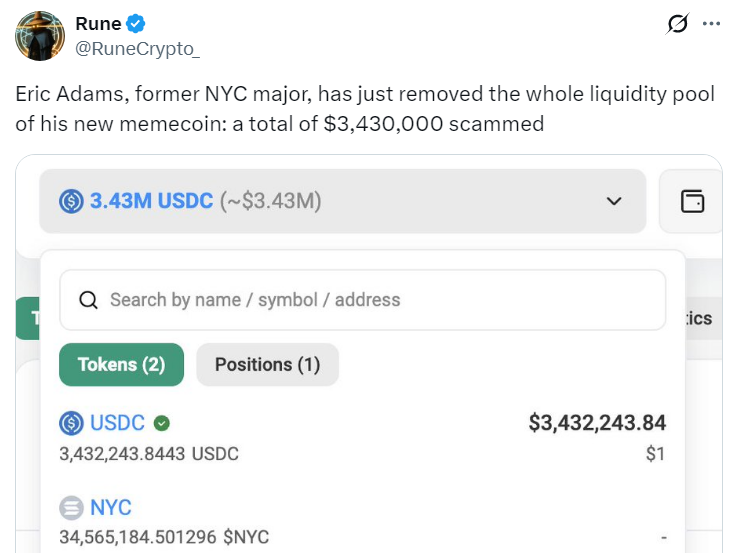
Task: Click the wallet icon button
Action: point(692,201)
